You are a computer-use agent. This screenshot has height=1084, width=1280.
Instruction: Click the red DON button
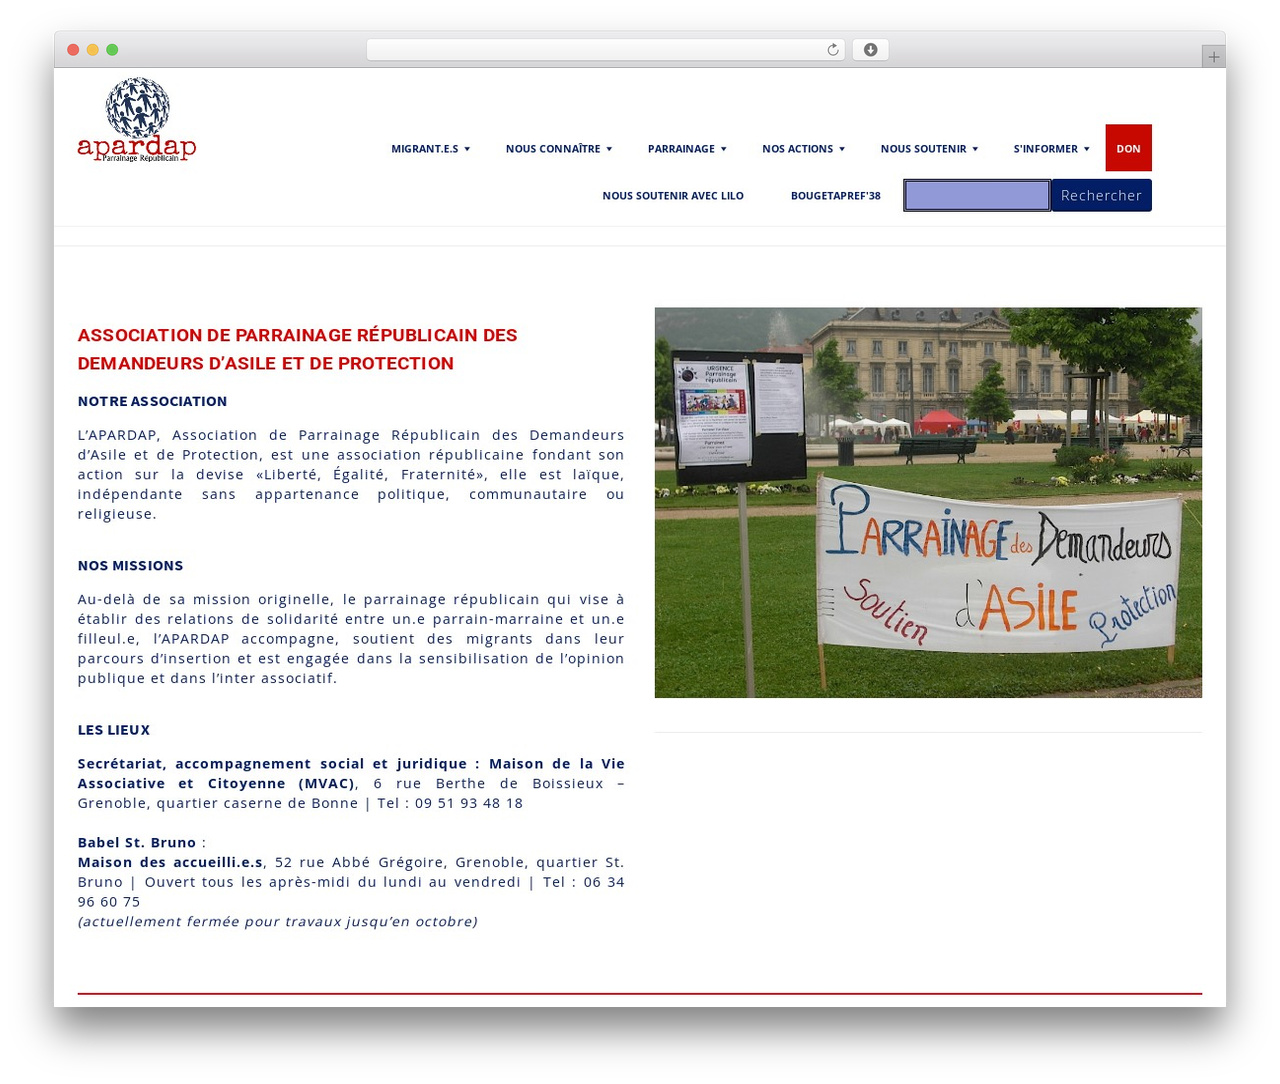(x=1129, y=148)
